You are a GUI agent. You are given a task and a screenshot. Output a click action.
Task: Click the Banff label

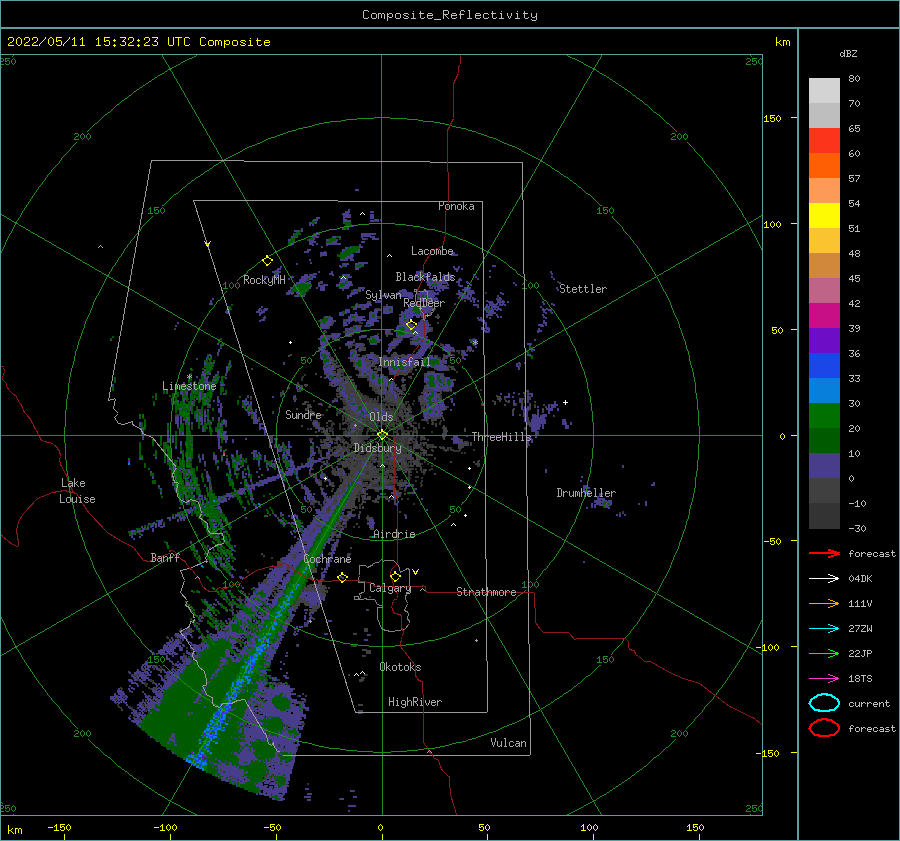pyautogui.click(x=165, y=558)
